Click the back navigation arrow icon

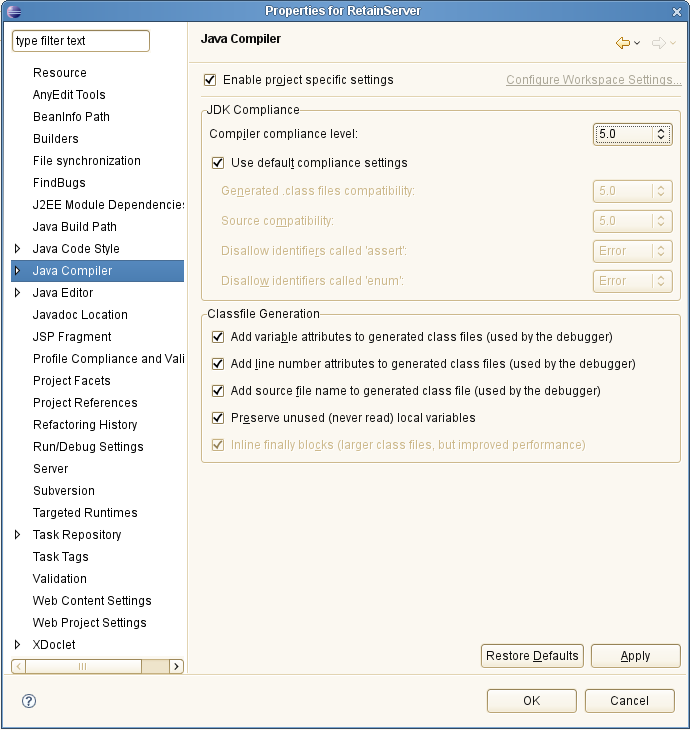point(622,43)
